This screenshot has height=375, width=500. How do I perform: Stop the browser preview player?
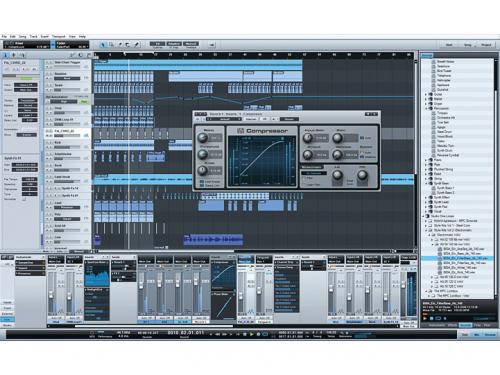click(432, 318)
